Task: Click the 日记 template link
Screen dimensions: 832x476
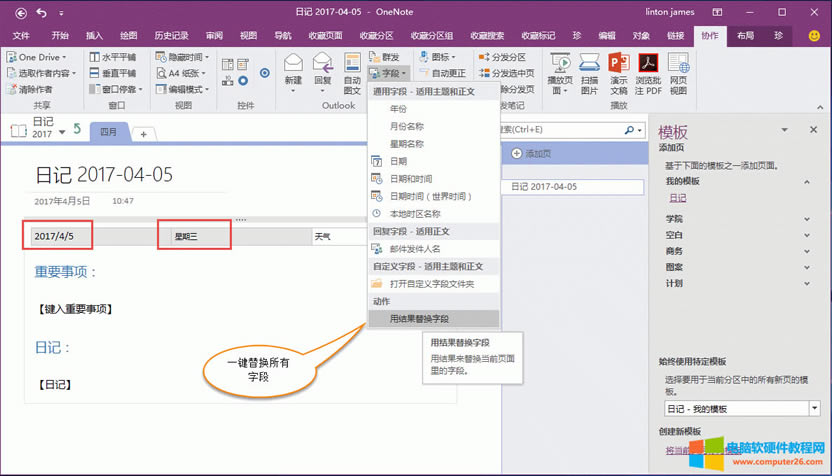Action: (677, 198)
